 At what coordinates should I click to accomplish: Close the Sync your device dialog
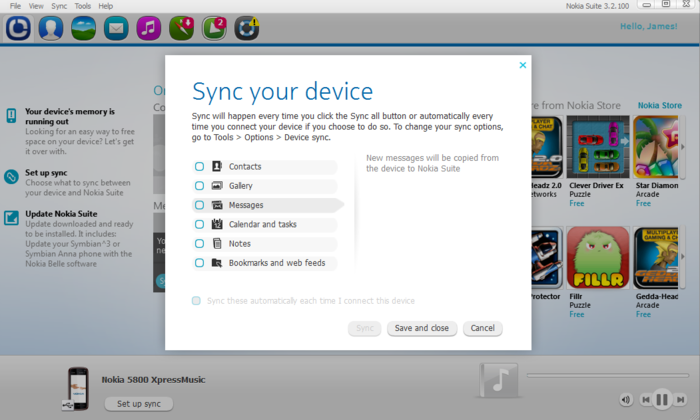pyautogui.click(x=523, y=65)
